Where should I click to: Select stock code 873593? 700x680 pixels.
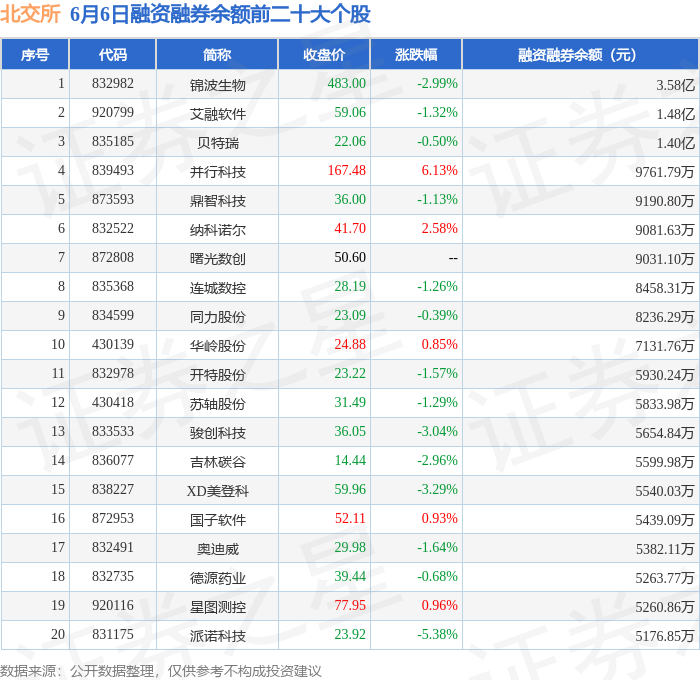[112, 200]
